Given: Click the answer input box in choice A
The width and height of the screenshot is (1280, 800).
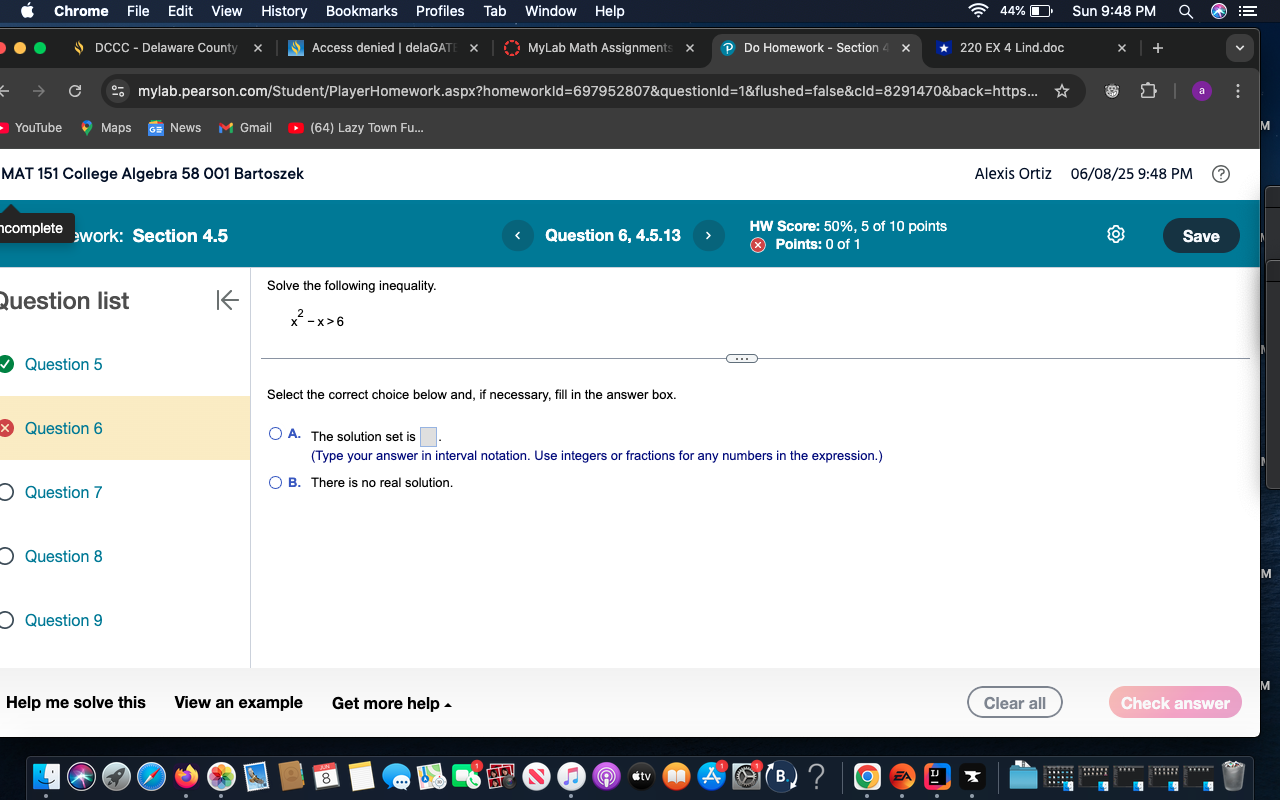Looking at the screenshot, I should [428, 436].
